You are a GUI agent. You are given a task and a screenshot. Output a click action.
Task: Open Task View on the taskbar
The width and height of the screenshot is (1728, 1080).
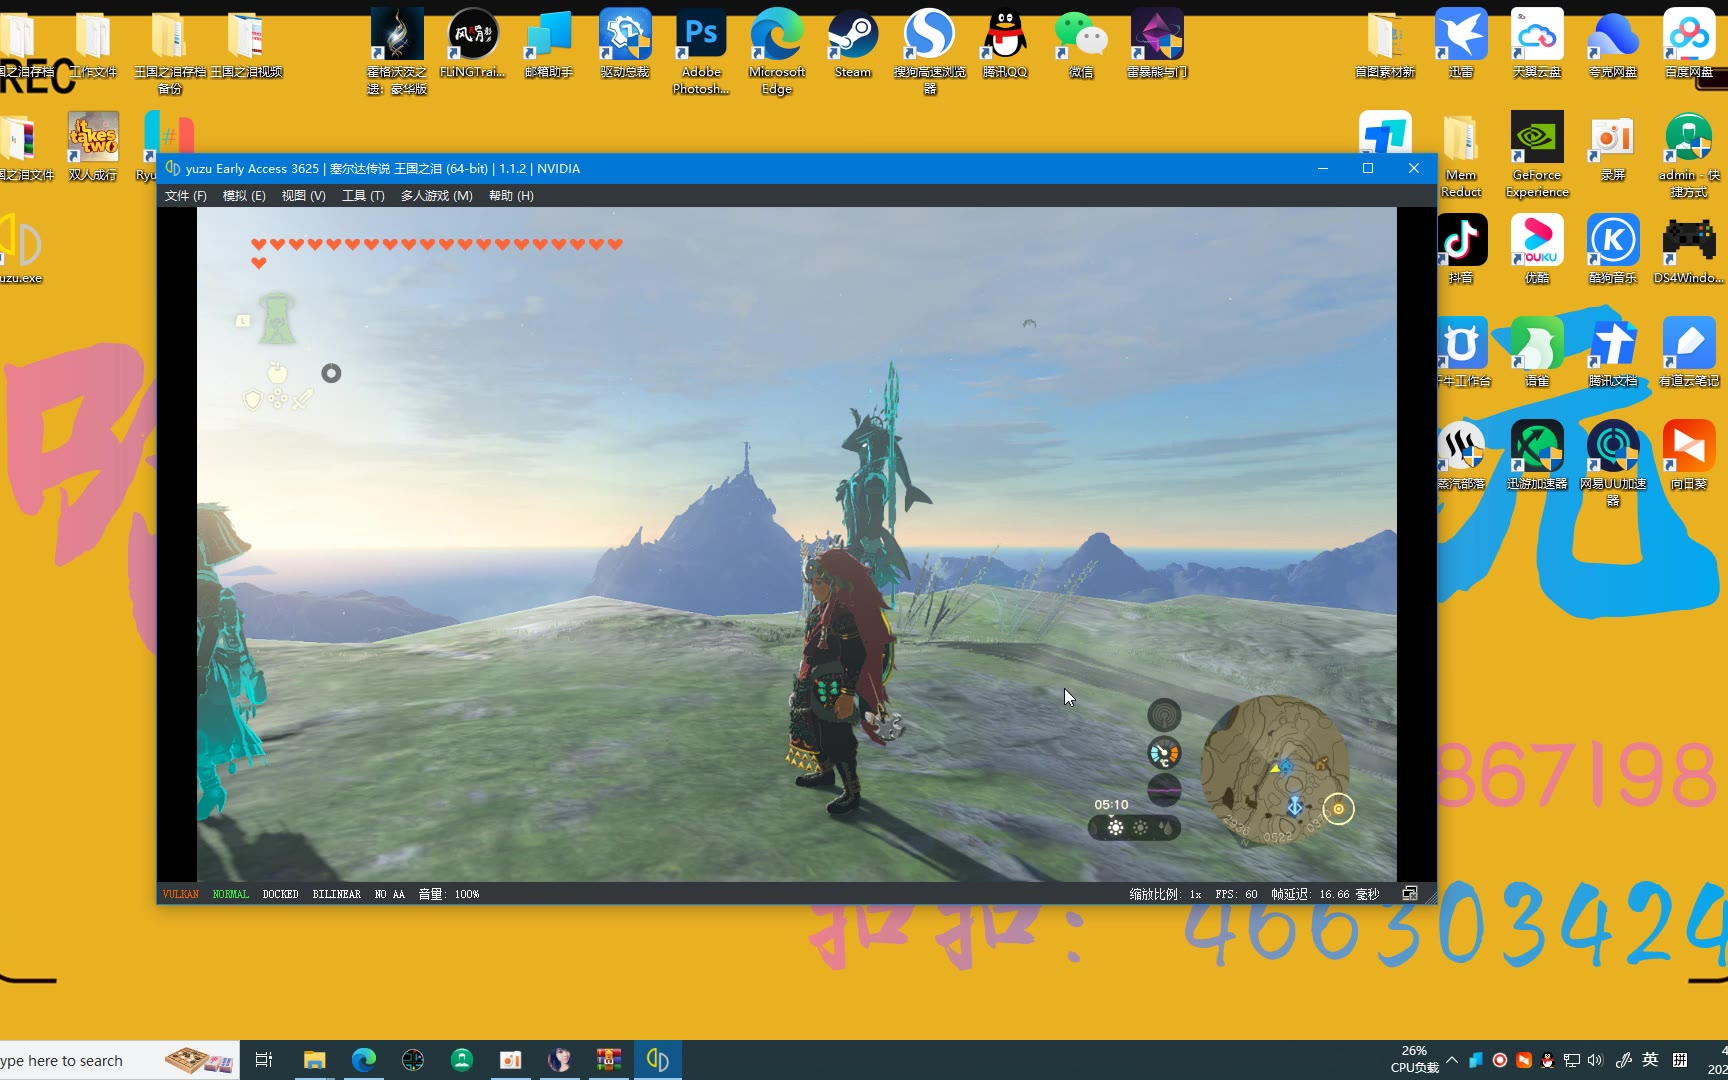tap(264, 1060)
